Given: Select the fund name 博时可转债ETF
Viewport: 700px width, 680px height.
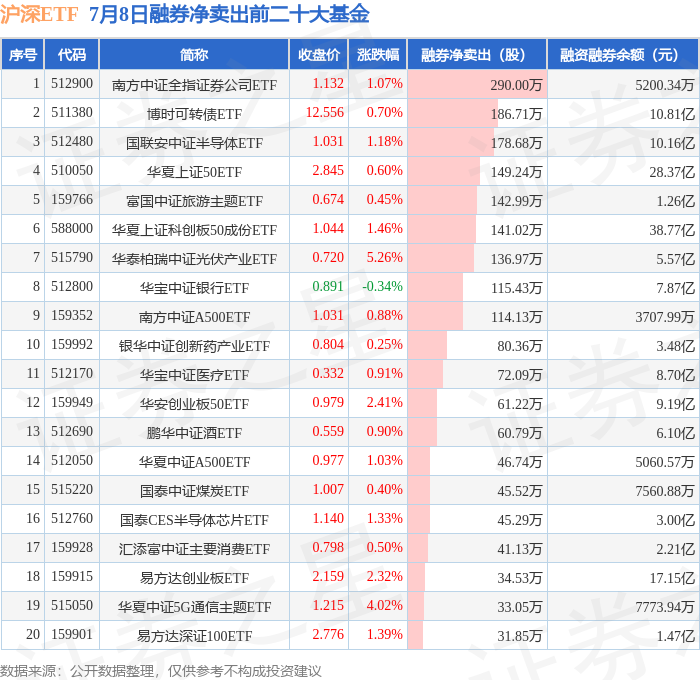Looking at the screenshot, I should (194, 114).
